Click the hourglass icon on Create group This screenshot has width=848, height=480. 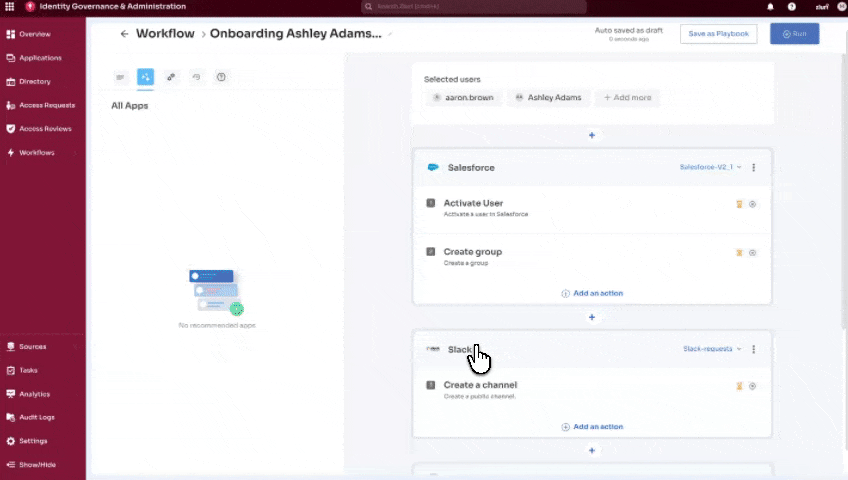click(x=739, y=253)
